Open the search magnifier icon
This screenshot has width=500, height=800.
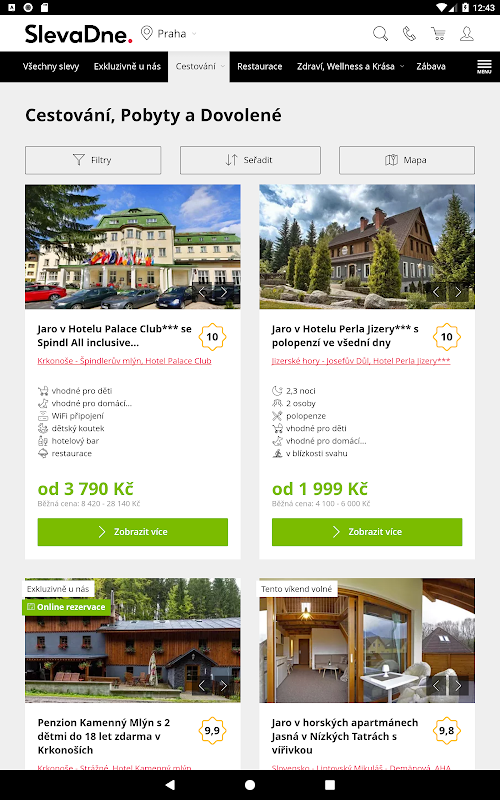[x=380, y=34]
